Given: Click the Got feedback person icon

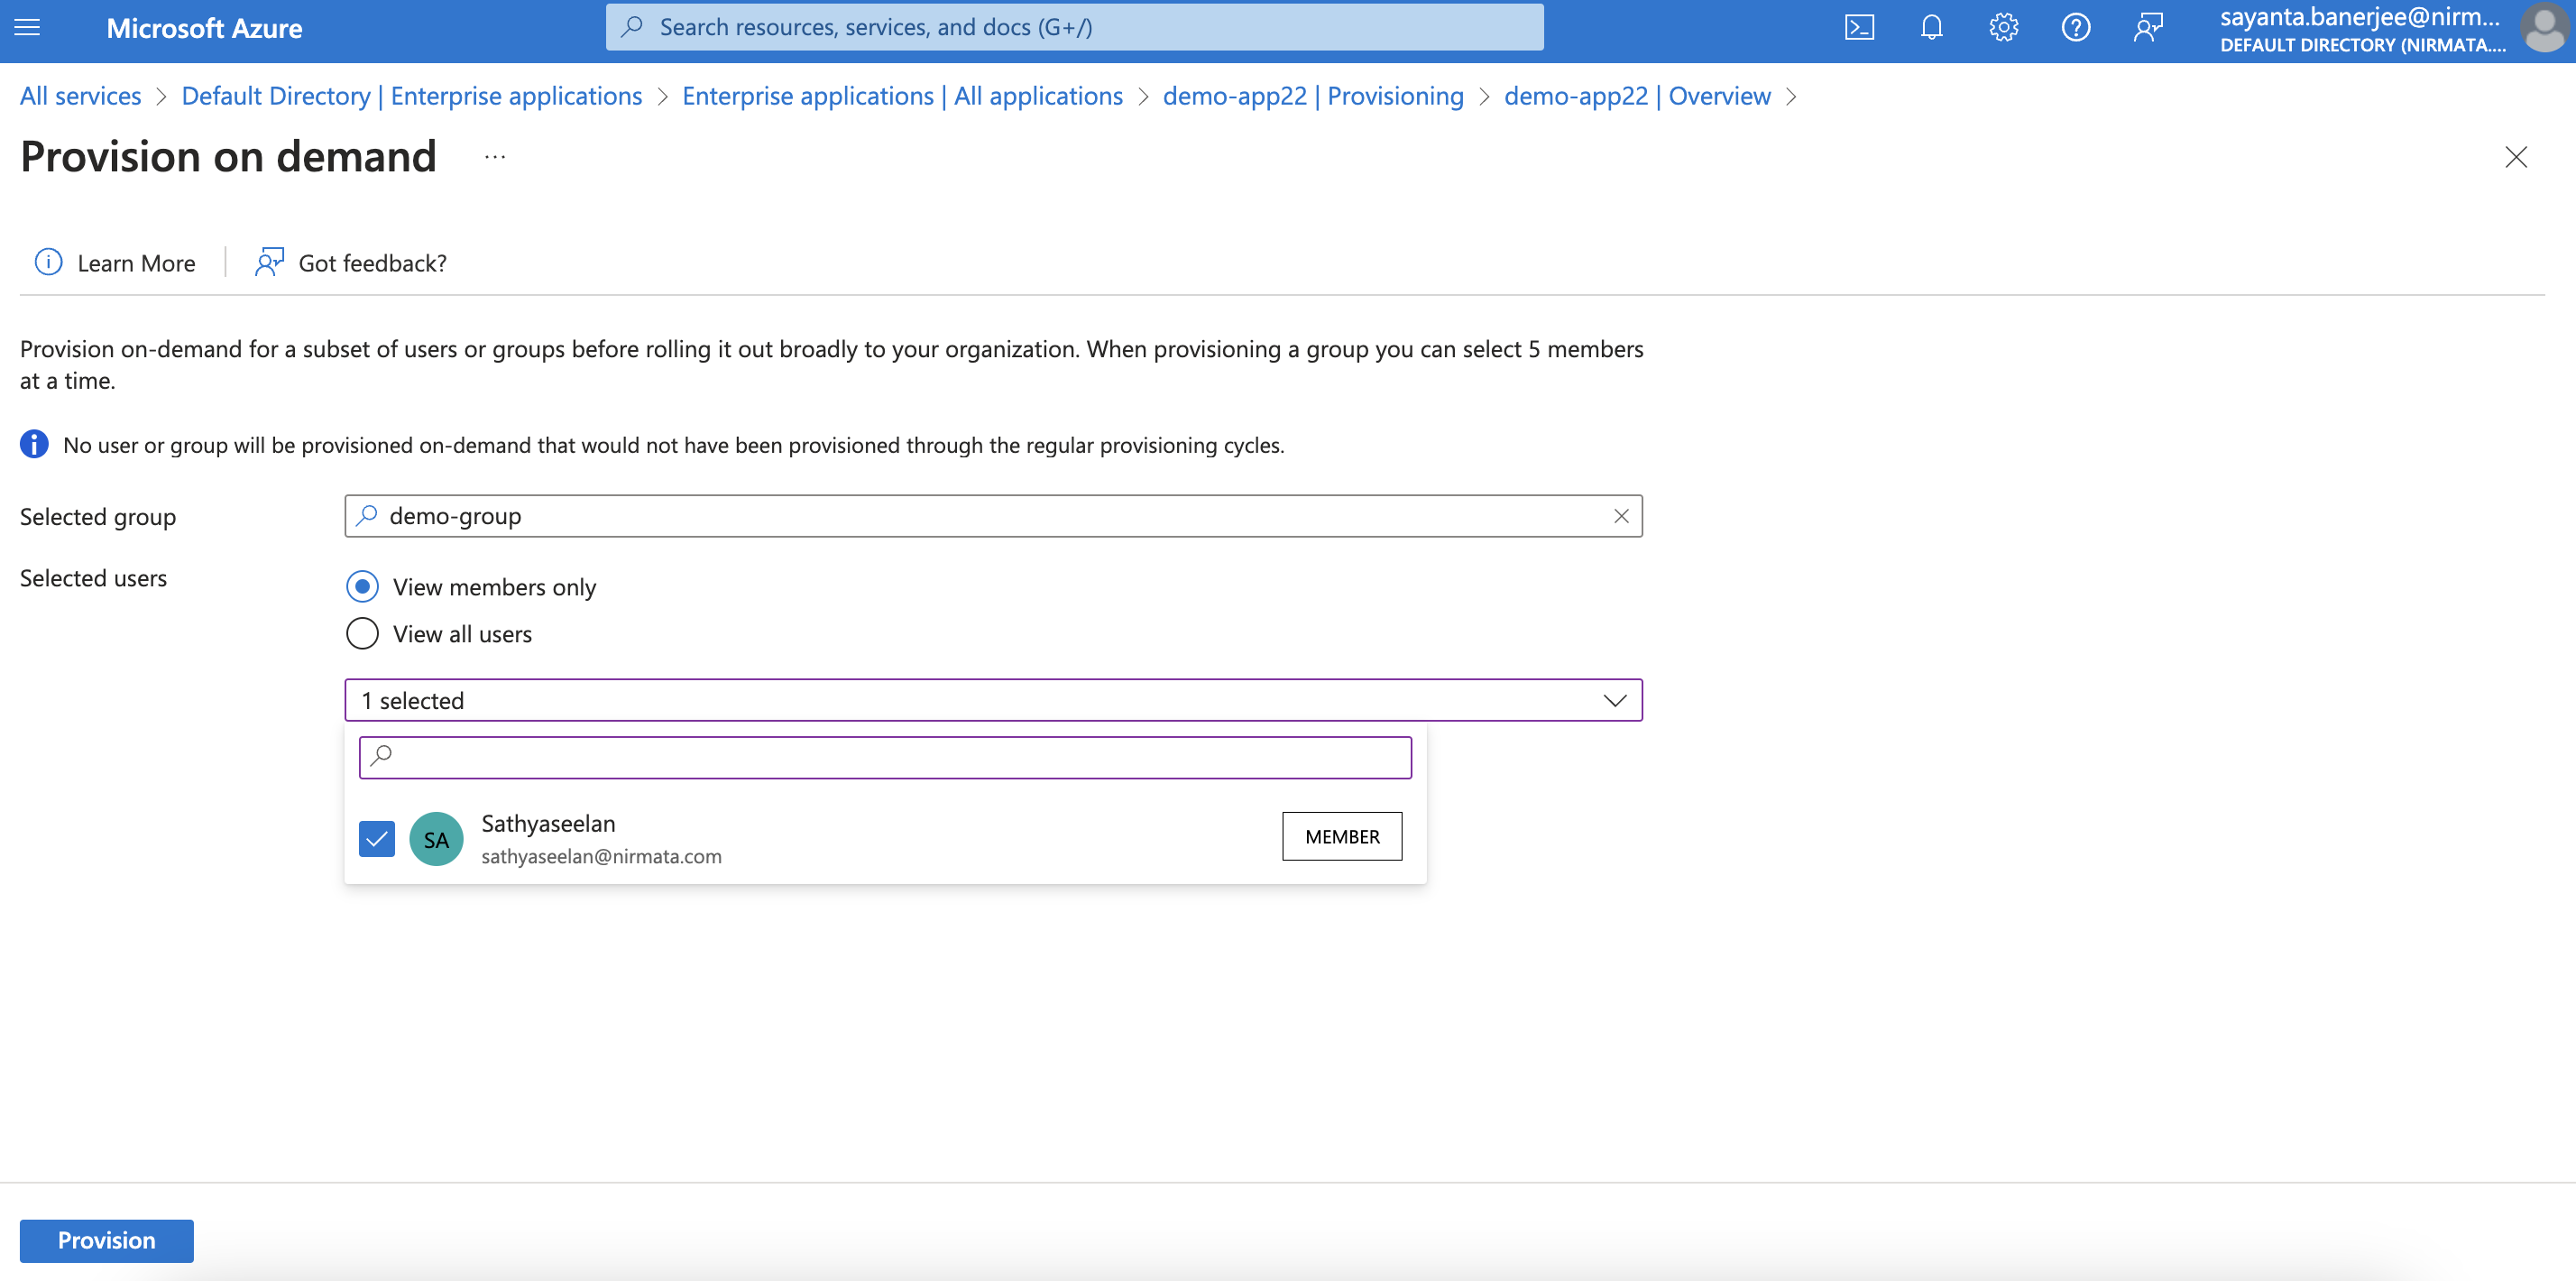Looking at the screenshot, I should pyautogui.click(x=268, y=262).
